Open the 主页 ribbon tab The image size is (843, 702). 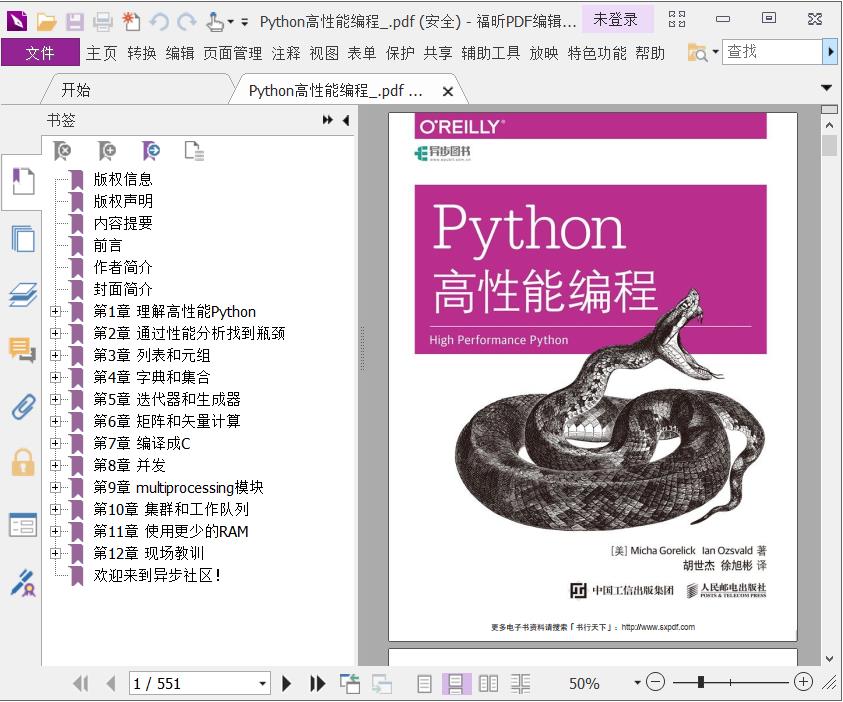[x=101, y=53]
